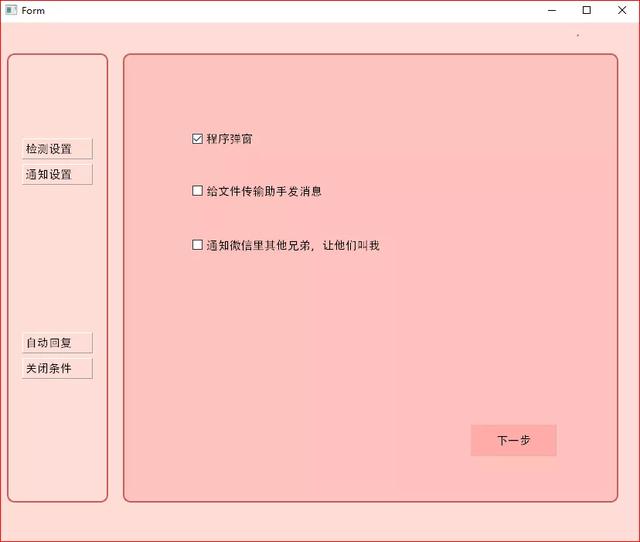640x542 pixels.
Task: Minimize the Form window
Action: (x=552, y=10)
